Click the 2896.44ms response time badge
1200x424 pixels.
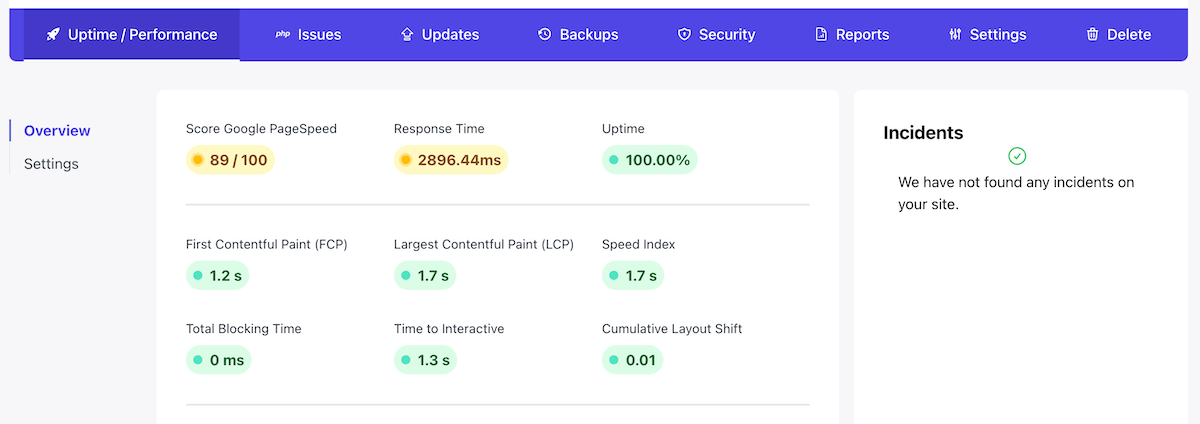(x=451, y=159)
